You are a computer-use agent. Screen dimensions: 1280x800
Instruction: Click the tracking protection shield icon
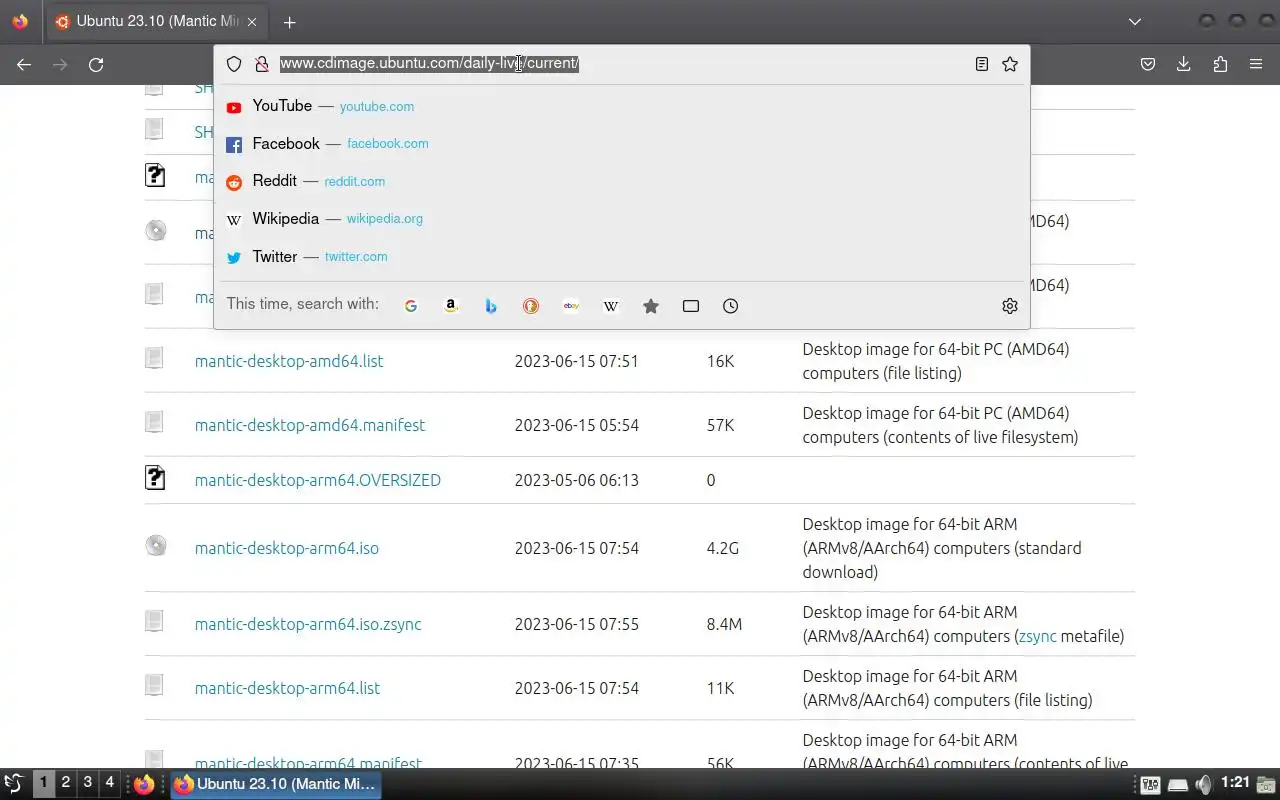tap(234, 64)
